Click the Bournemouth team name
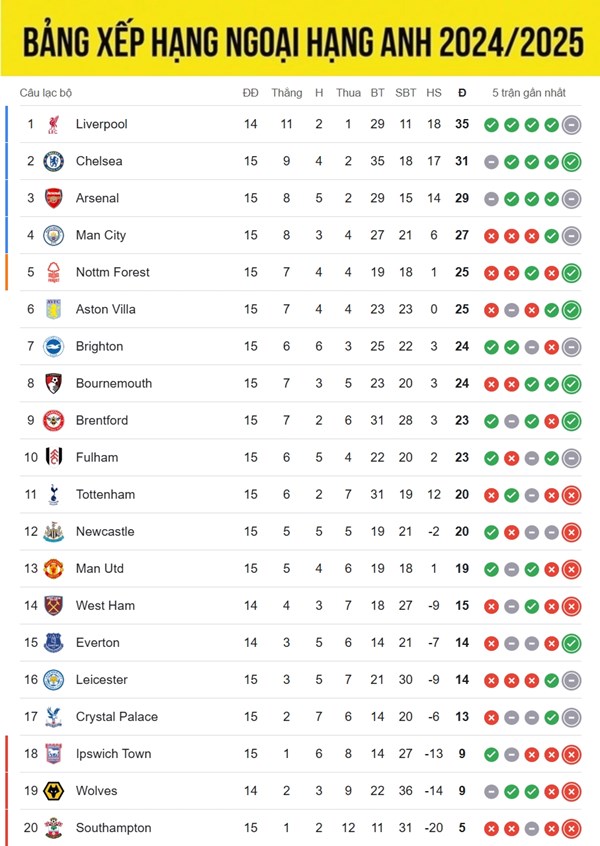600x846 pixels. (114, 384)
